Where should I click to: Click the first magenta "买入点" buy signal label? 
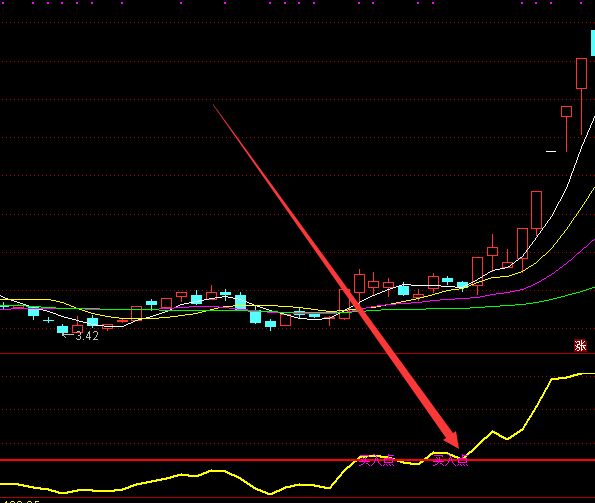[x=376, y=461]
